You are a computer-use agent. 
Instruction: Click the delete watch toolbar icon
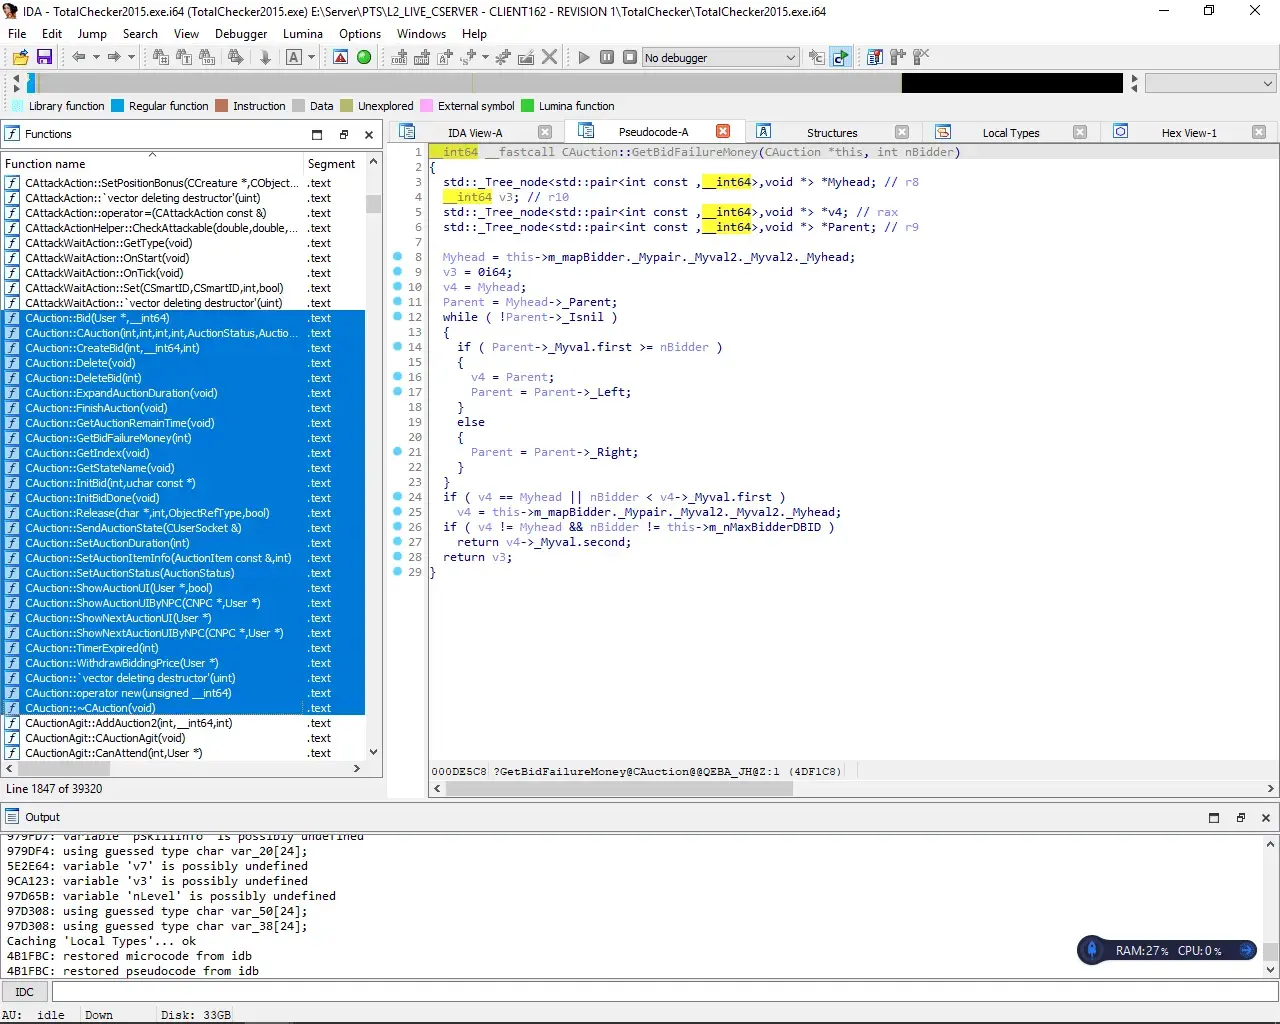point(921,57)
